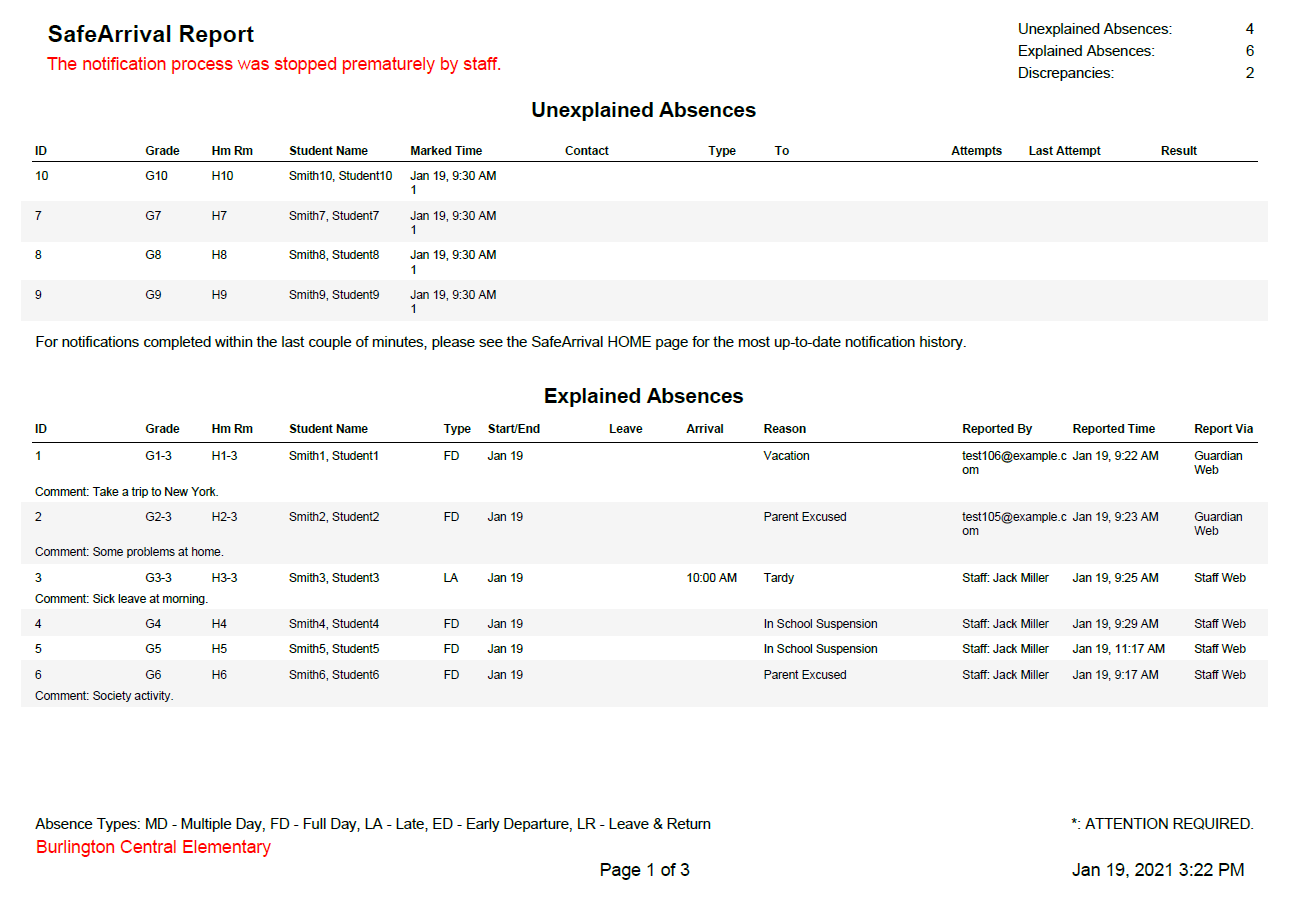Click the In School Suspension entry for Smith4

(820, 623)
